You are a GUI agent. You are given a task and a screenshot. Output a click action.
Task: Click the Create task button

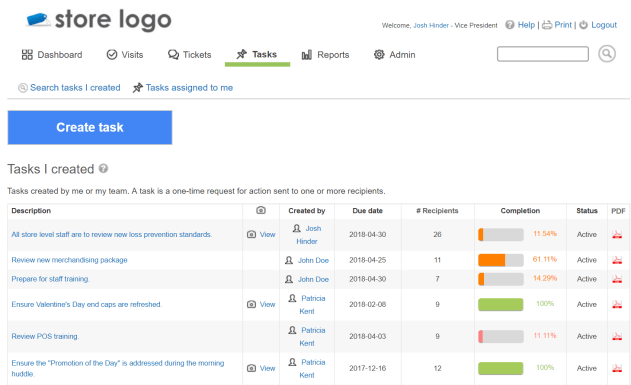(90, 128)
